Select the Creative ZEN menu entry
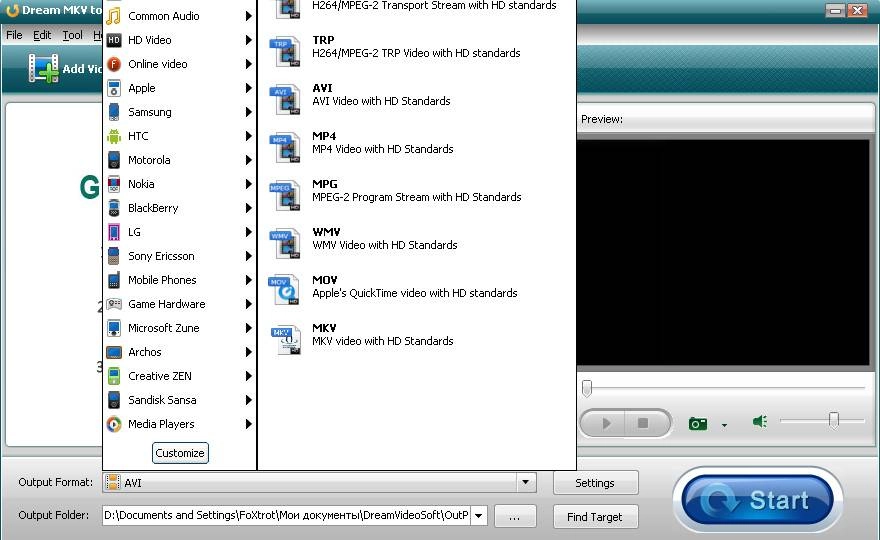The width and height of the screenshot is (880, 540). [180, 376]
